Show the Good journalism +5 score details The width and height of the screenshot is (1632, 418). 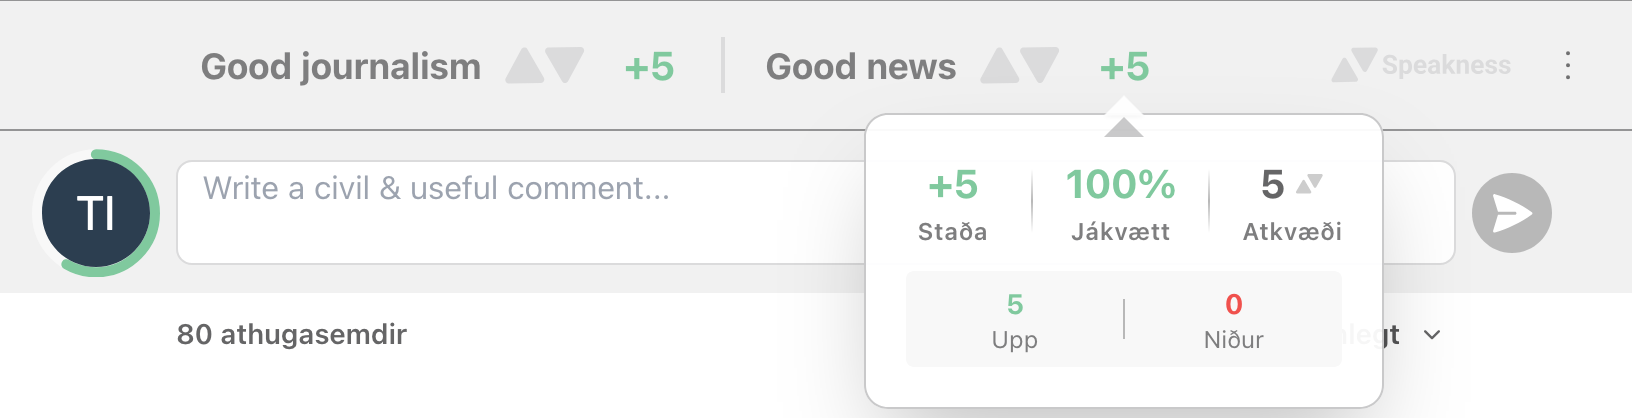[x=649, y=67]
